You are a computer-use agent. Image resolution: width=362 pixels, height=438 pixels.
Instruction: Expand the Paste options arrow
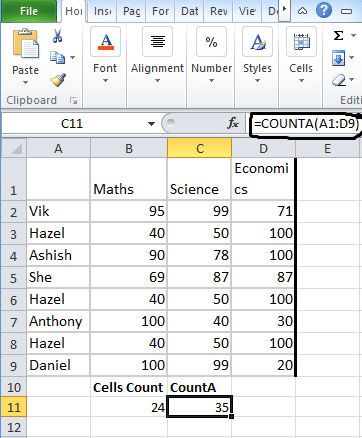[25, 82]
